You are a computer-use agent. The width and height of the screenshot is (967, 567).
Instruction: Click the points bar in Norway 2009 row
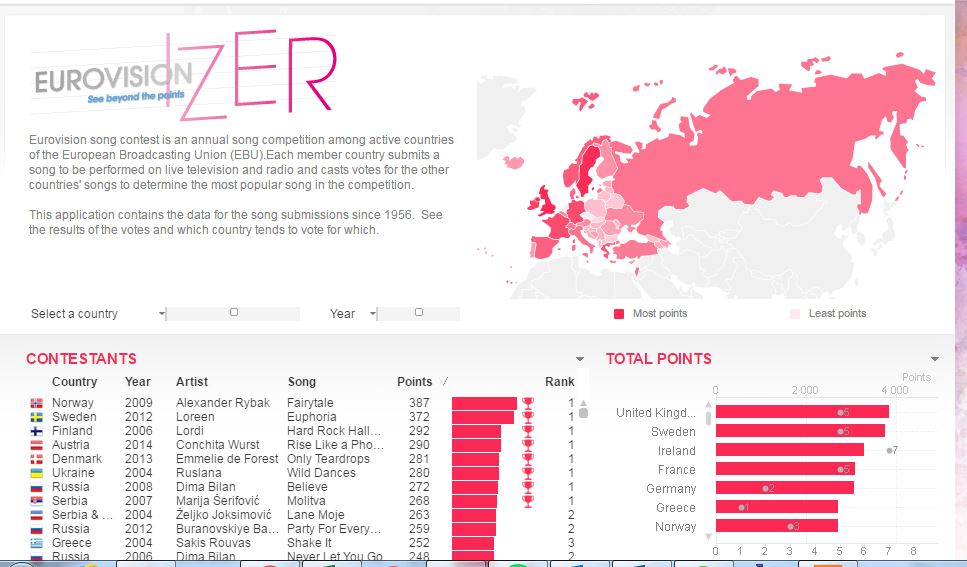point(484,403)
